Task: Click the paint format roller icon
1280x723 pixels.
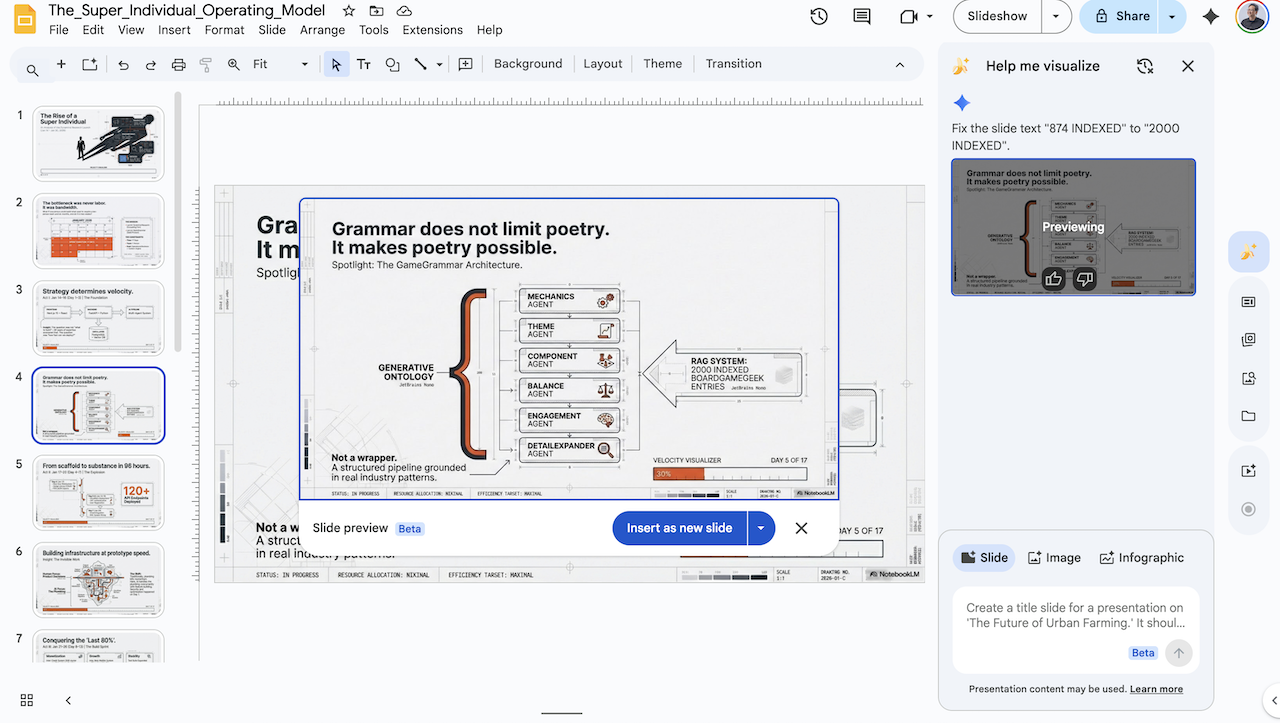Action: [206, 64]
